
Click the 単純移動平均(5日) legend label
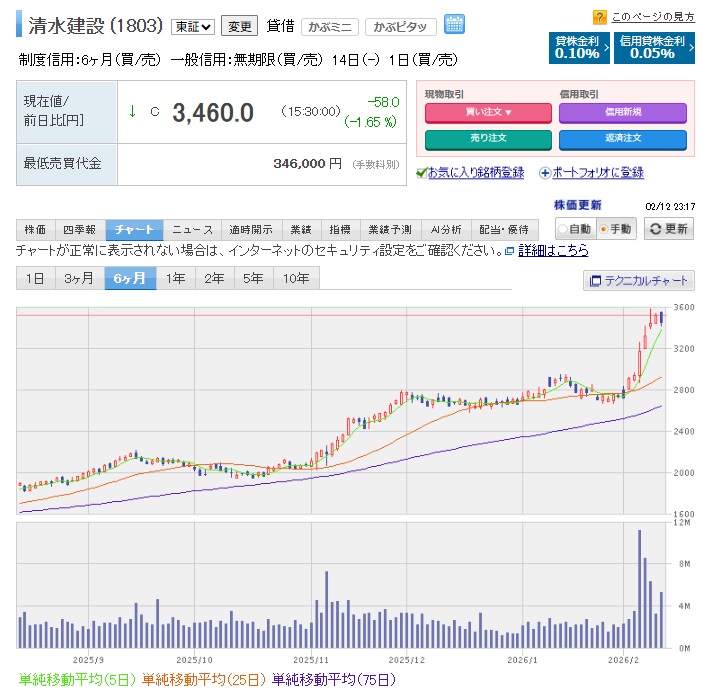(x=77, y=679)
